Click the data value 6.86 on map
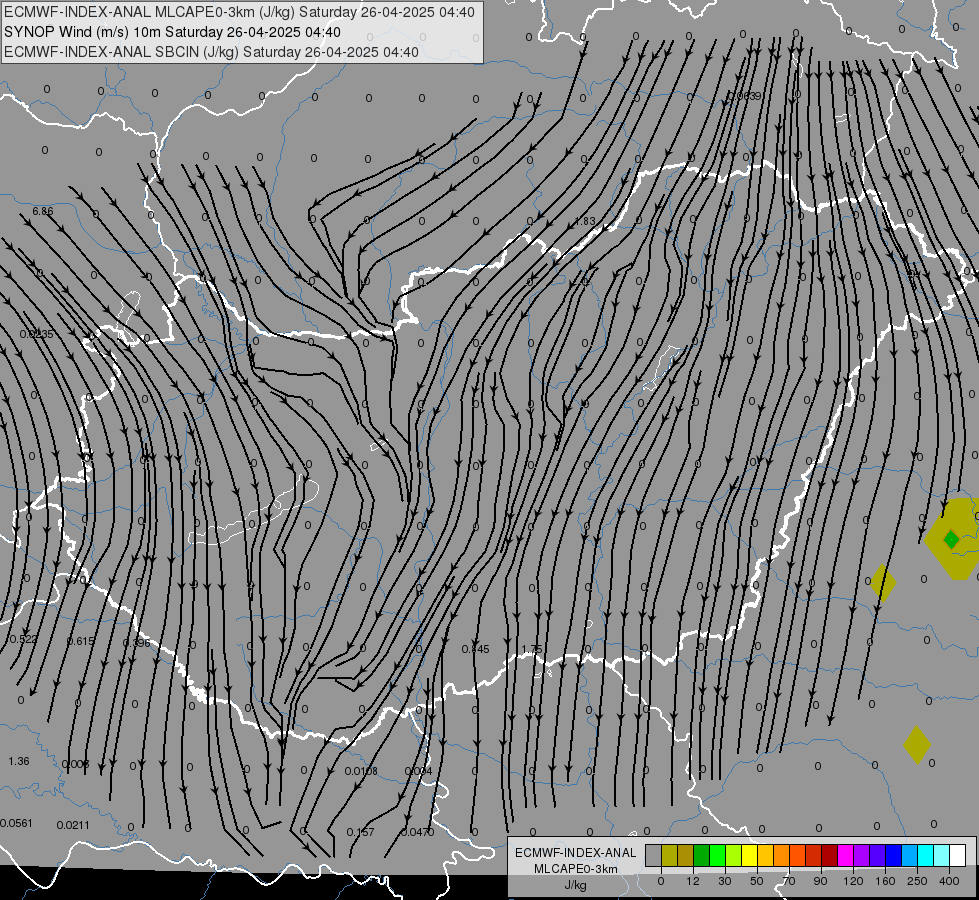The width and height of the screenshot is (979, 900). (42, 211)
